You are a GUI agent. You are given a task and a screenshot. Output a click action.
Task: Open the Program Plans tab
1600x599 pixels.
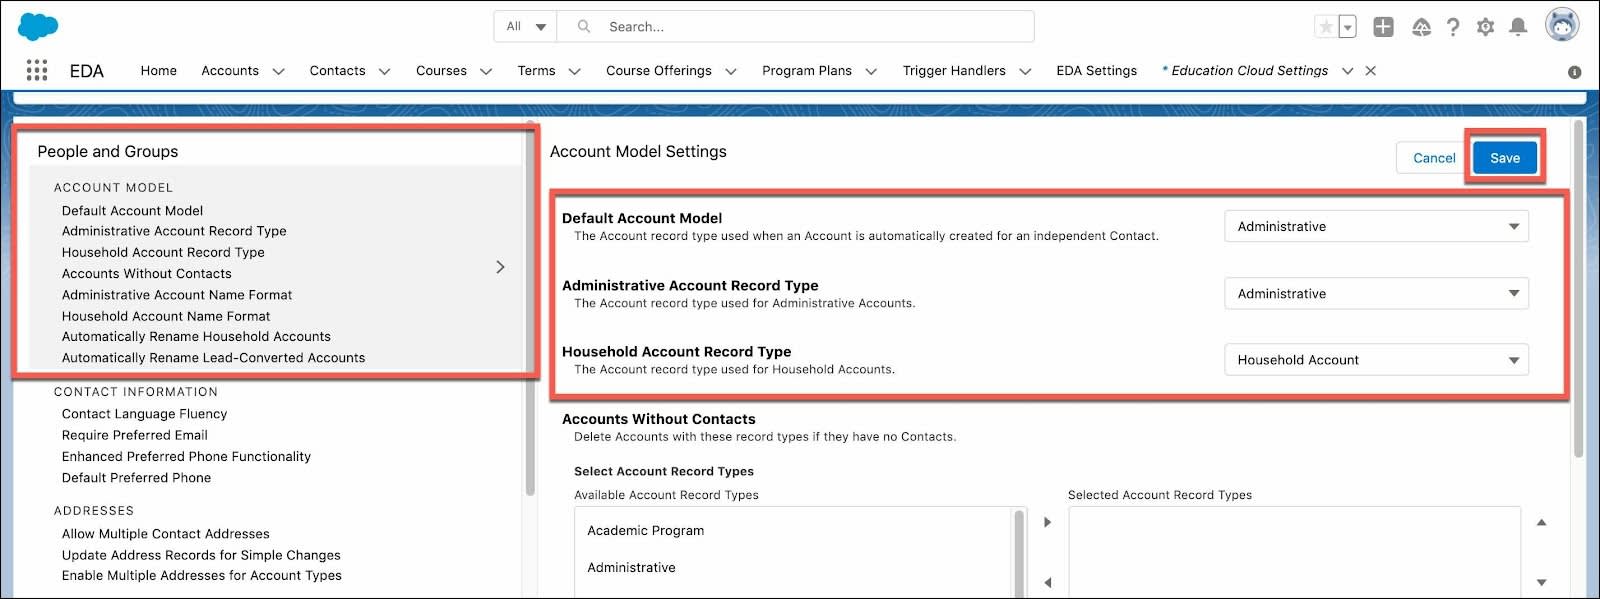[807, 71]
